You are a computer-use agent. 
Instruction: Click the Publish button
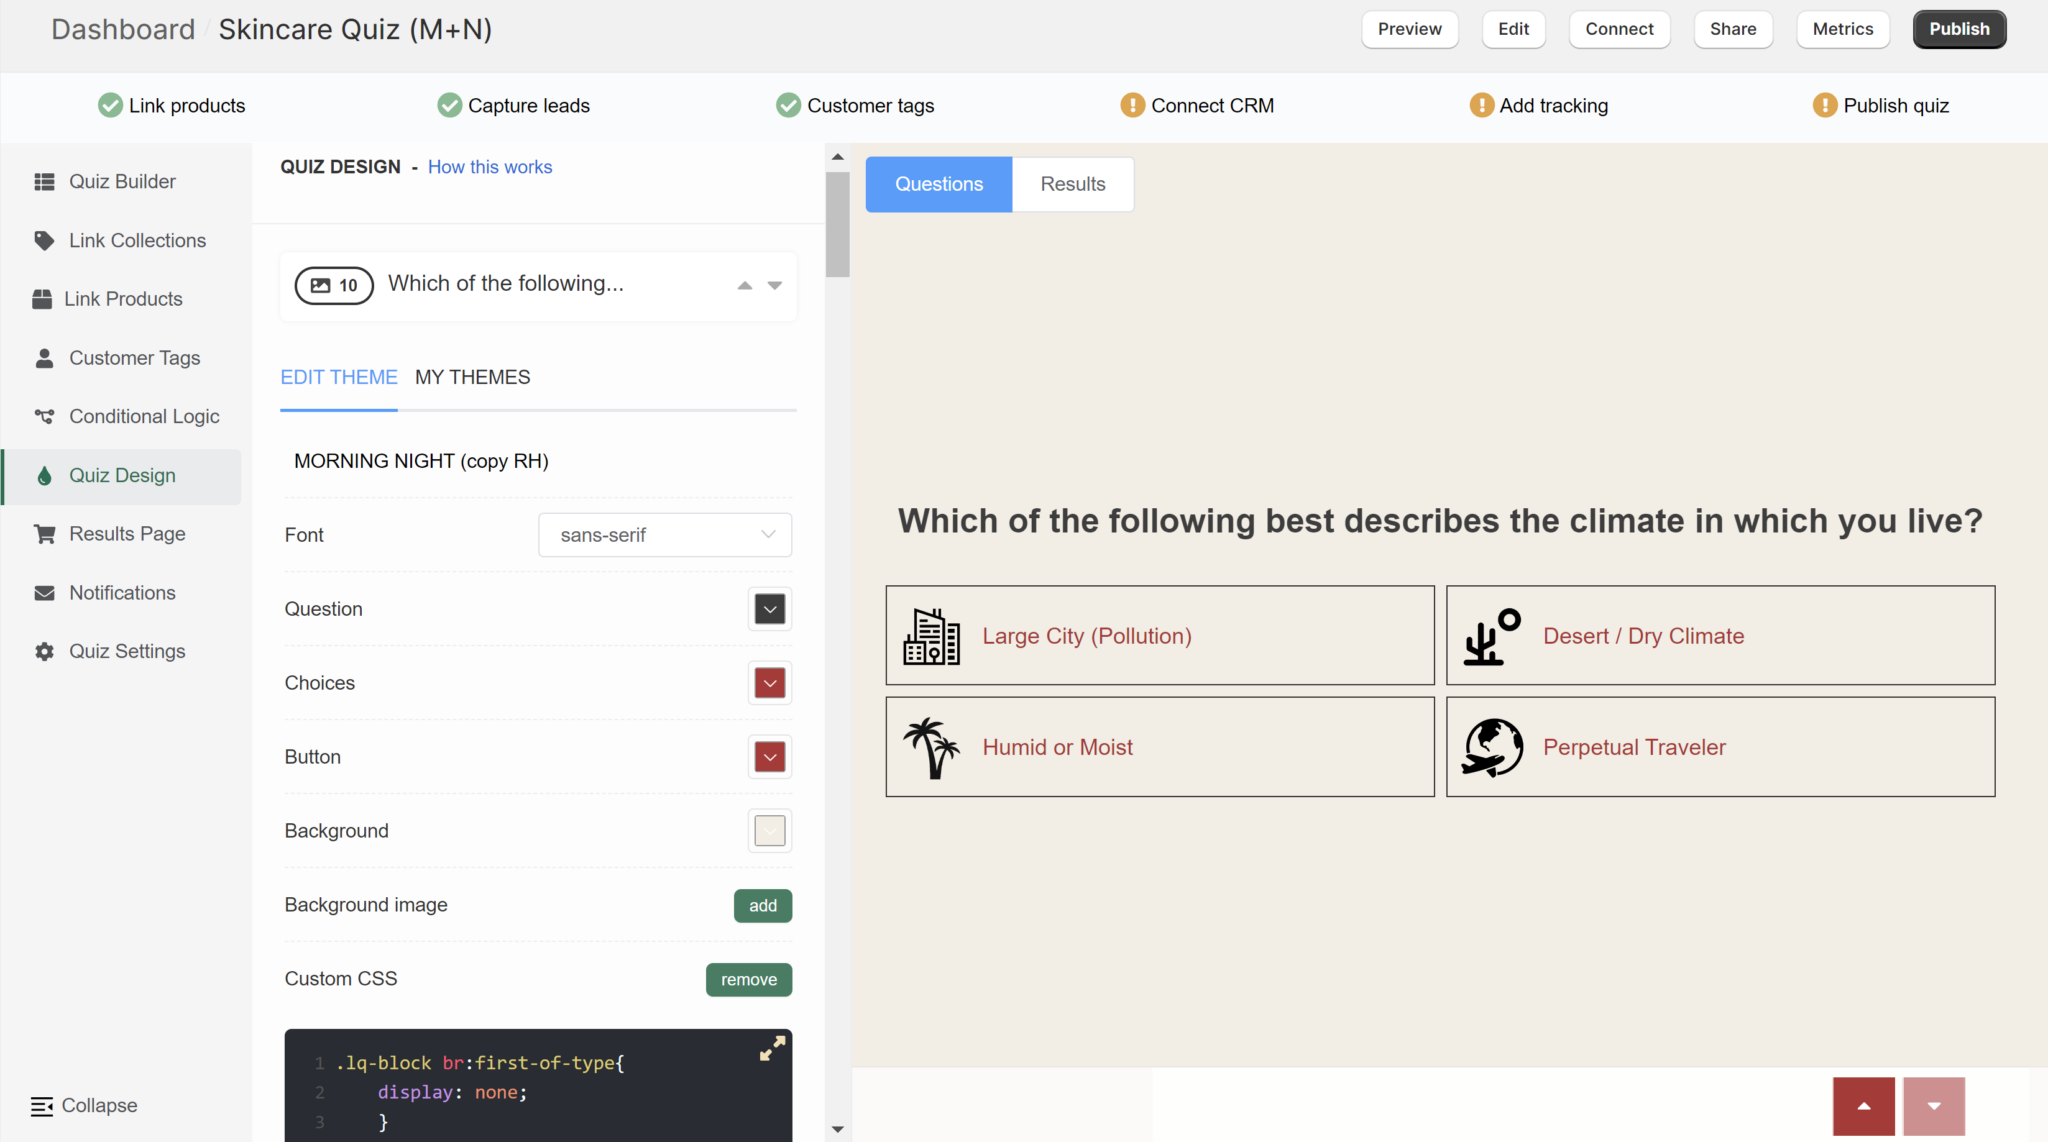tap(1957, 29)
